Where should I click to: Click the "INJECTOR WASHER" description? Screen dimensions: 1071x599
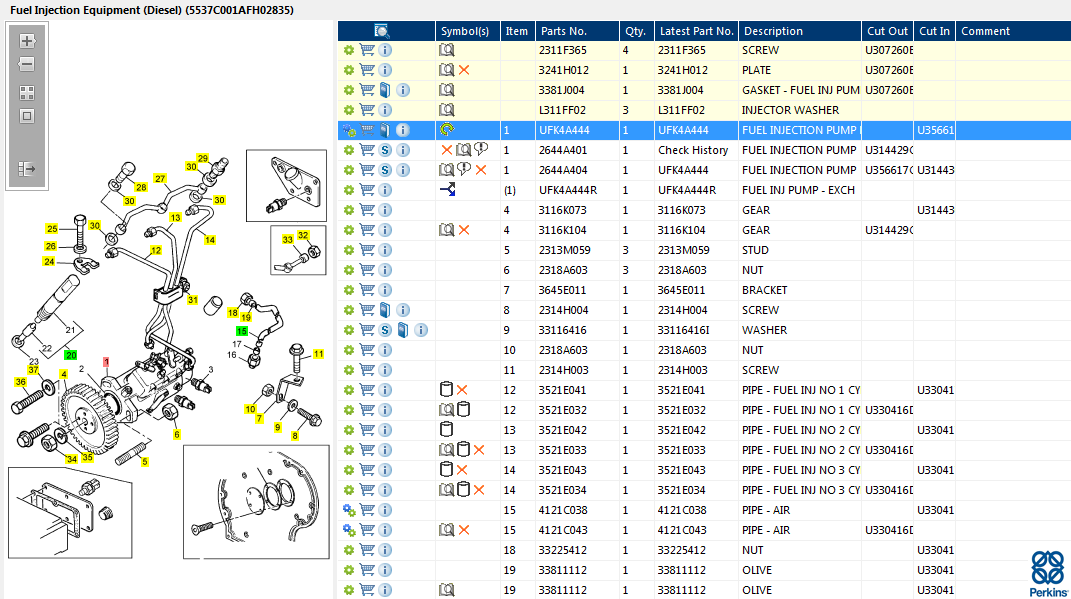pyautogui.click(x=790, y=110)
